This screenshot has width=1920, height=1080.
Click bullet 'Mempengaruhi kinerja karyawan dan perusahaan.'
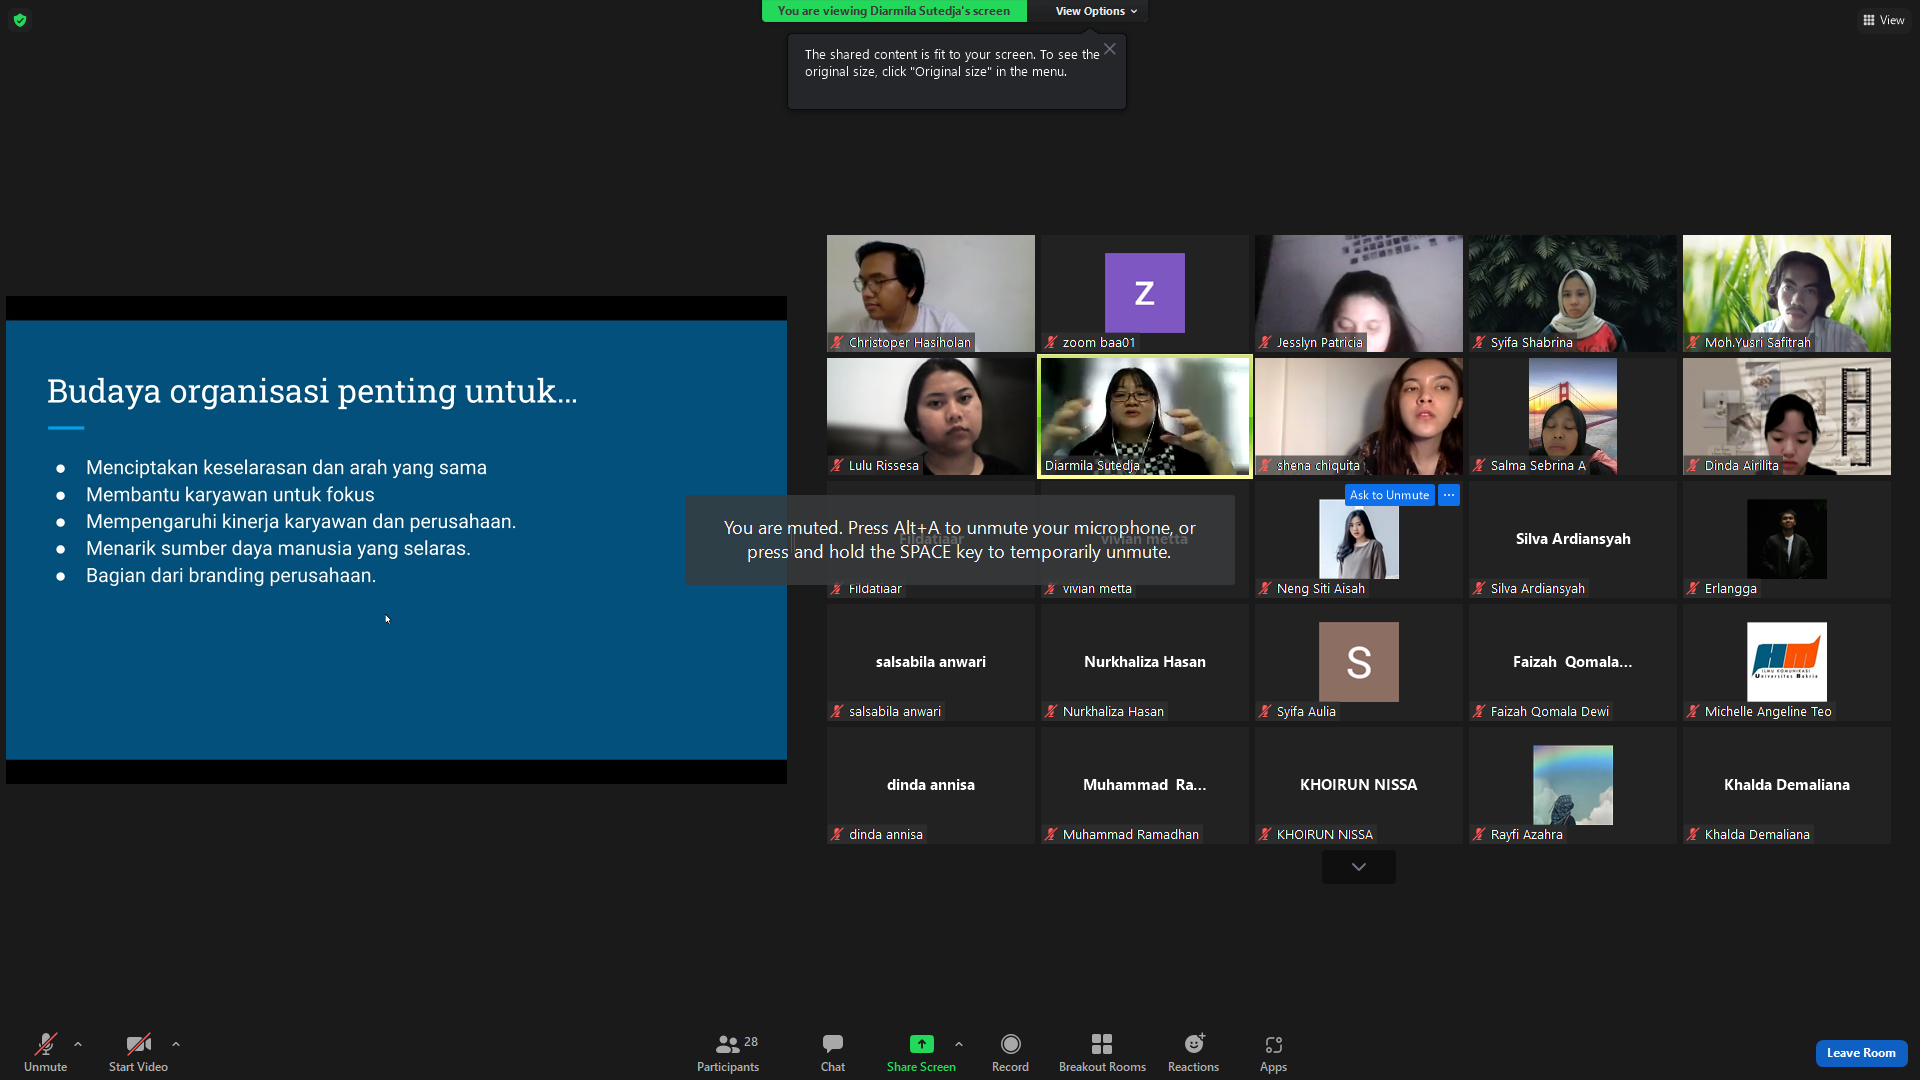(301, 522)
